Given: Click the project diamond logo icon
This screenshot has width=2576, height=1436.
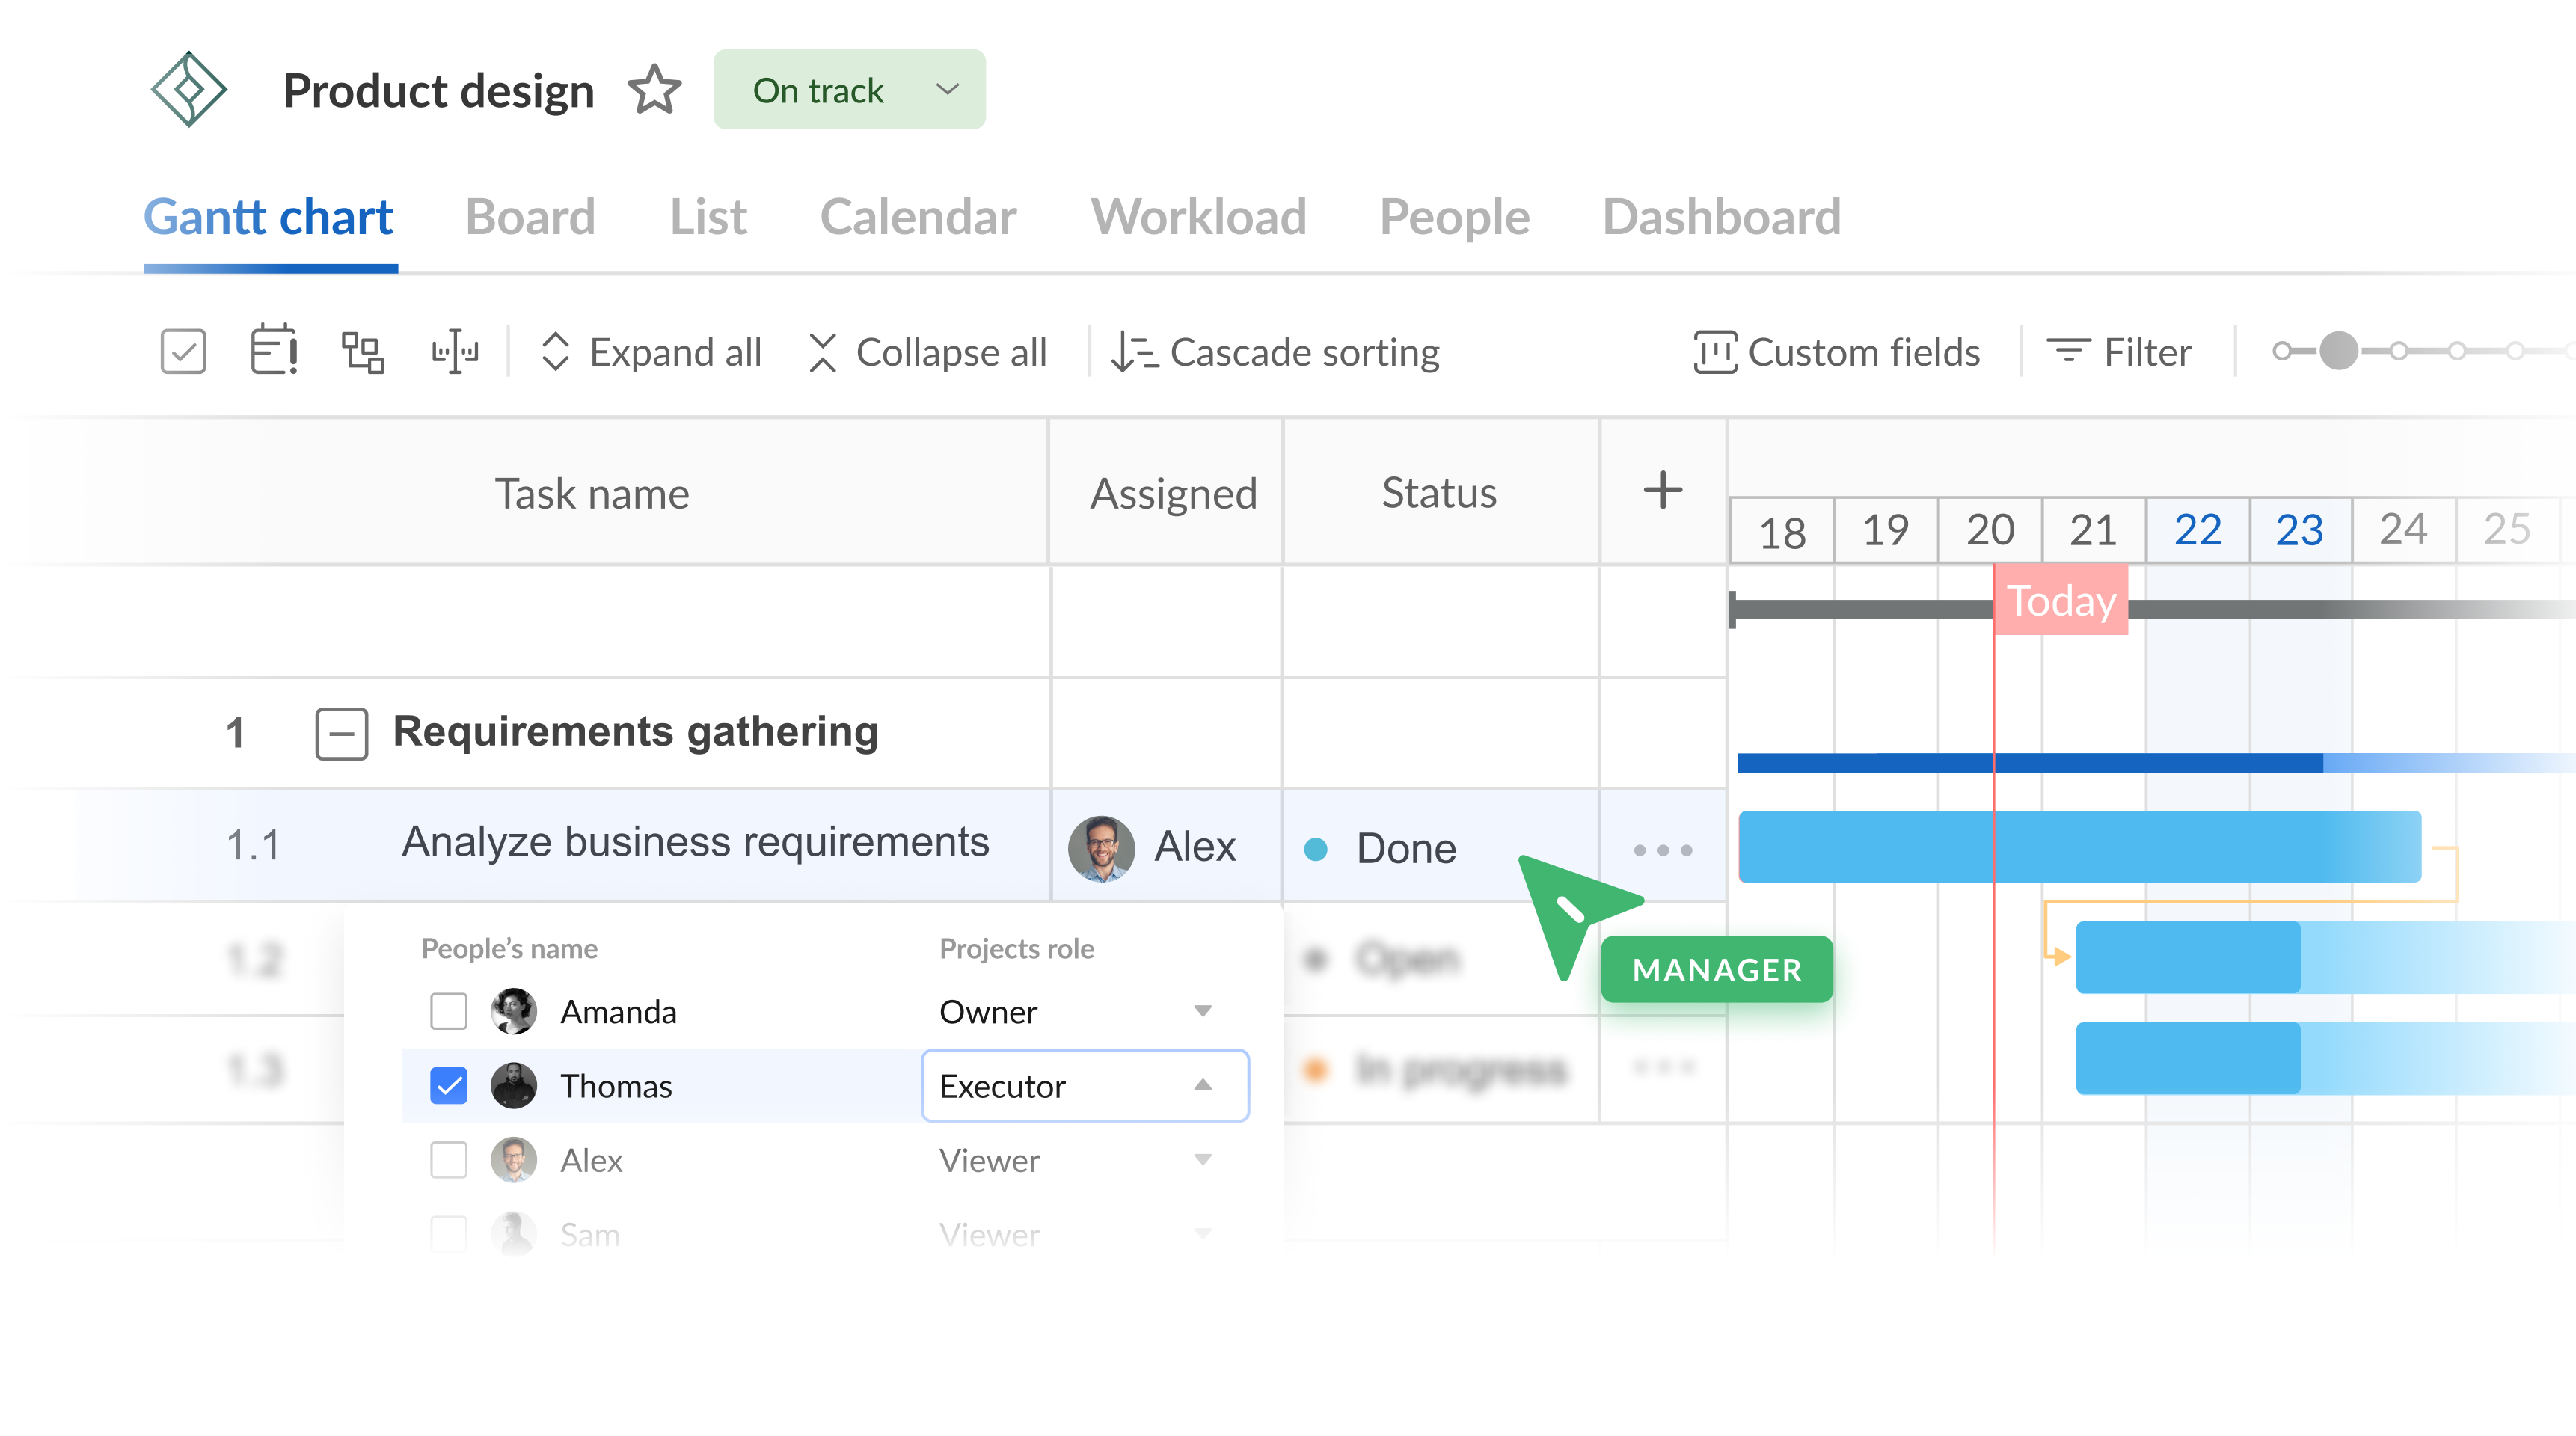Looking at the screenshot, I should [x=188, y=90].
